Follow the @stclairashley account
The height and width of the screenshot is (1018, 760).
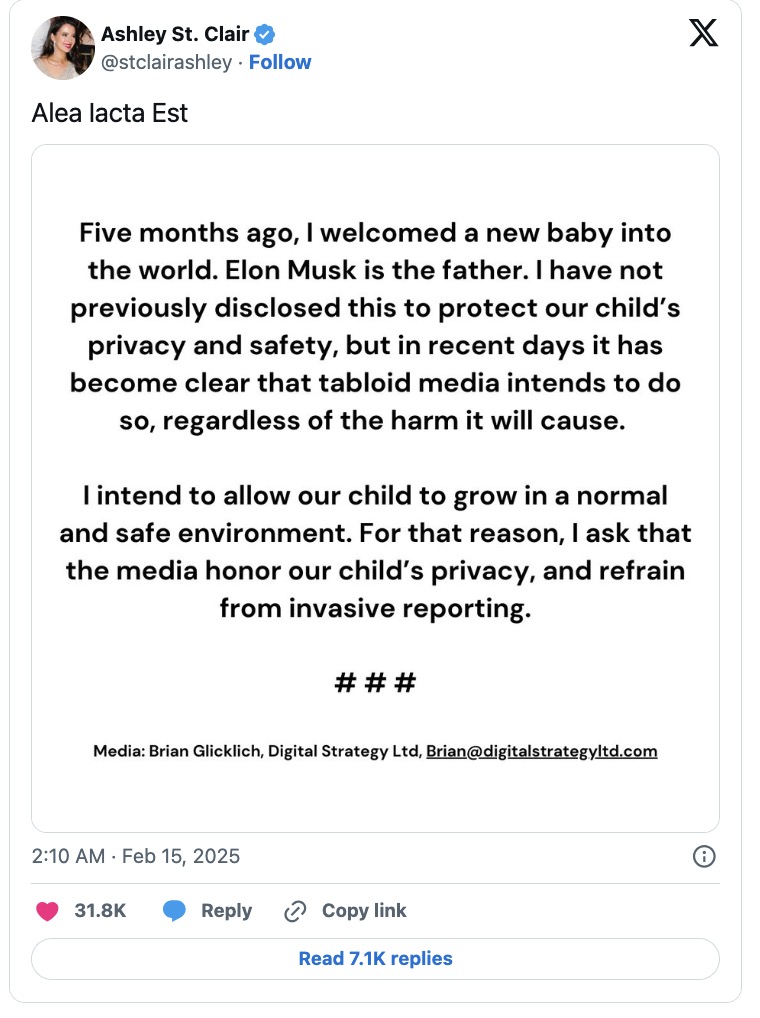click(x=280, y=62)
